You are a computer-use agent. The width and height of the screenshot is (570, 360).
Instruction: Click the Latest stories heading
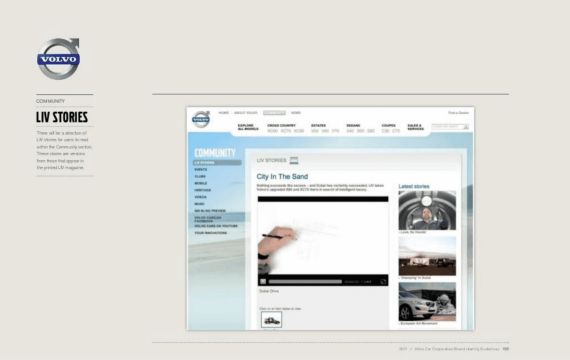[x=414, y=187]
